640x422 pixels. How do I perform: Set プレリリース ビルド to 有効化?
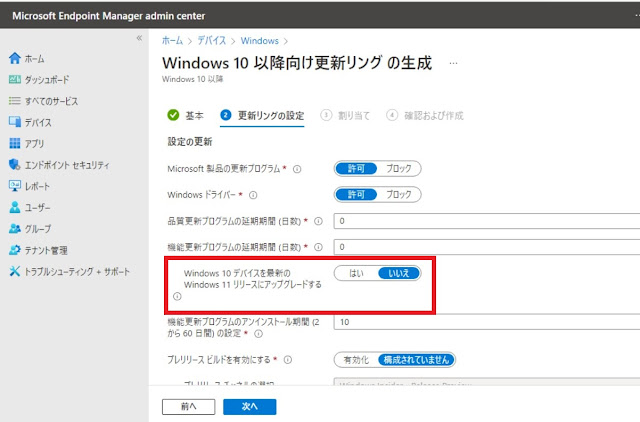[x=356, y=360]
